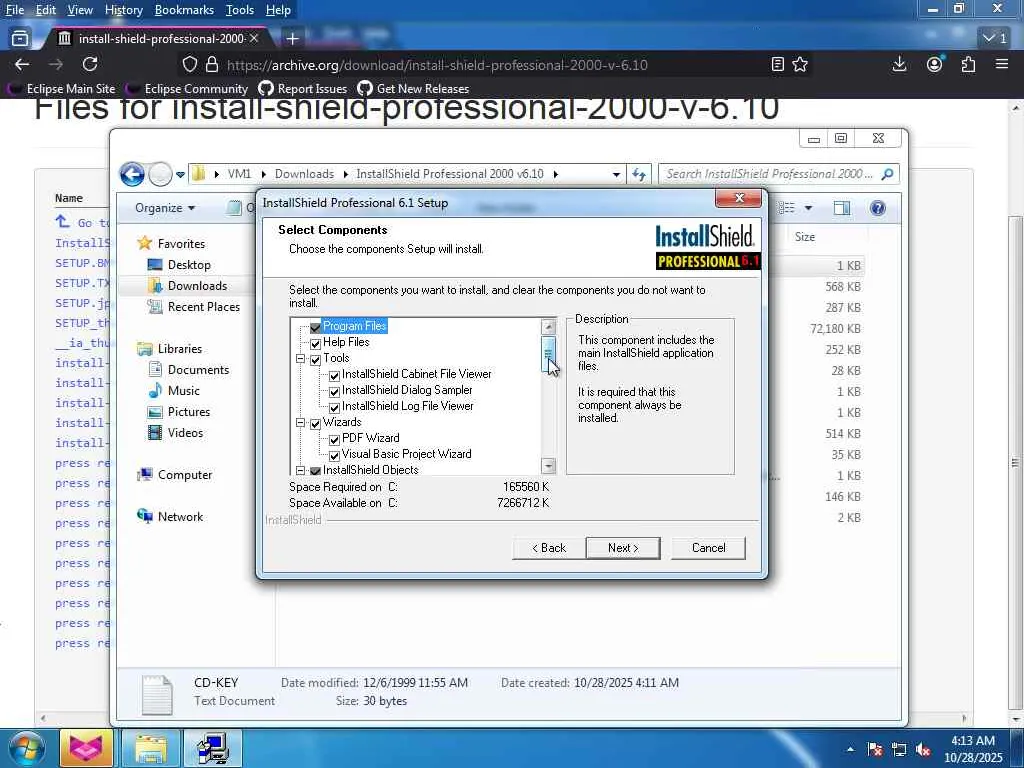Click the component list scrollbar thumb
The width and height of the screenshot is (1024, 768).
click(549, 355)
